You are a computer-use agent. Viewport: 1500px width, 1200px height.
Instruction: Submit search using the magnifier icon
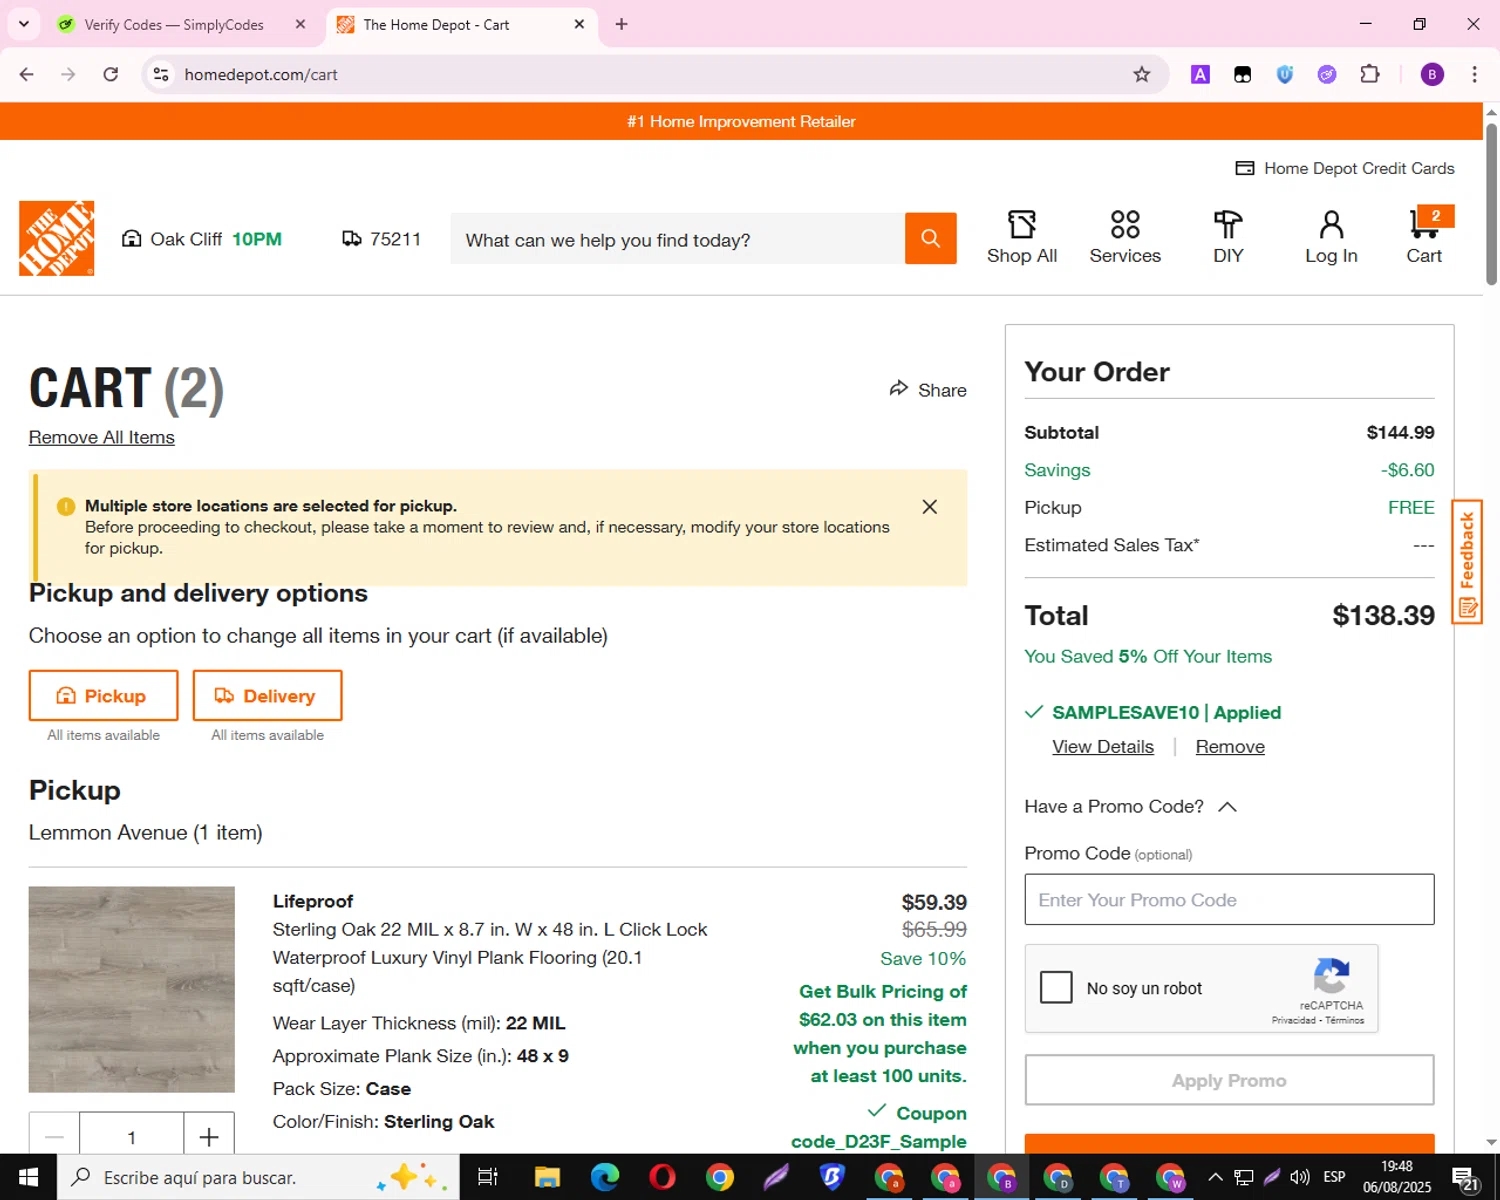click(930, 239)
